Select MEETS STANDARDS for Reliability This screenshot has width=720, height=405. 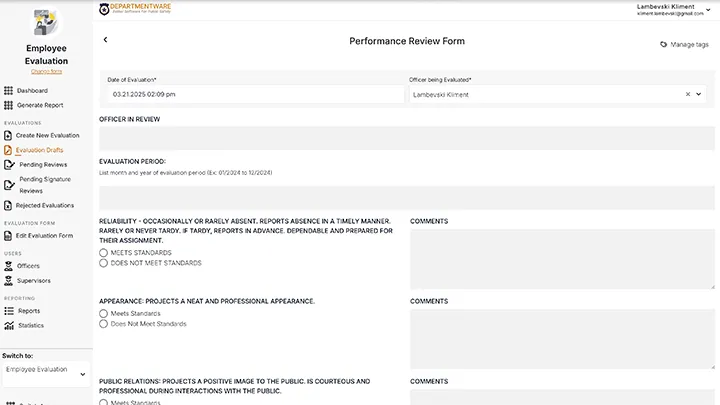[104, 253]
